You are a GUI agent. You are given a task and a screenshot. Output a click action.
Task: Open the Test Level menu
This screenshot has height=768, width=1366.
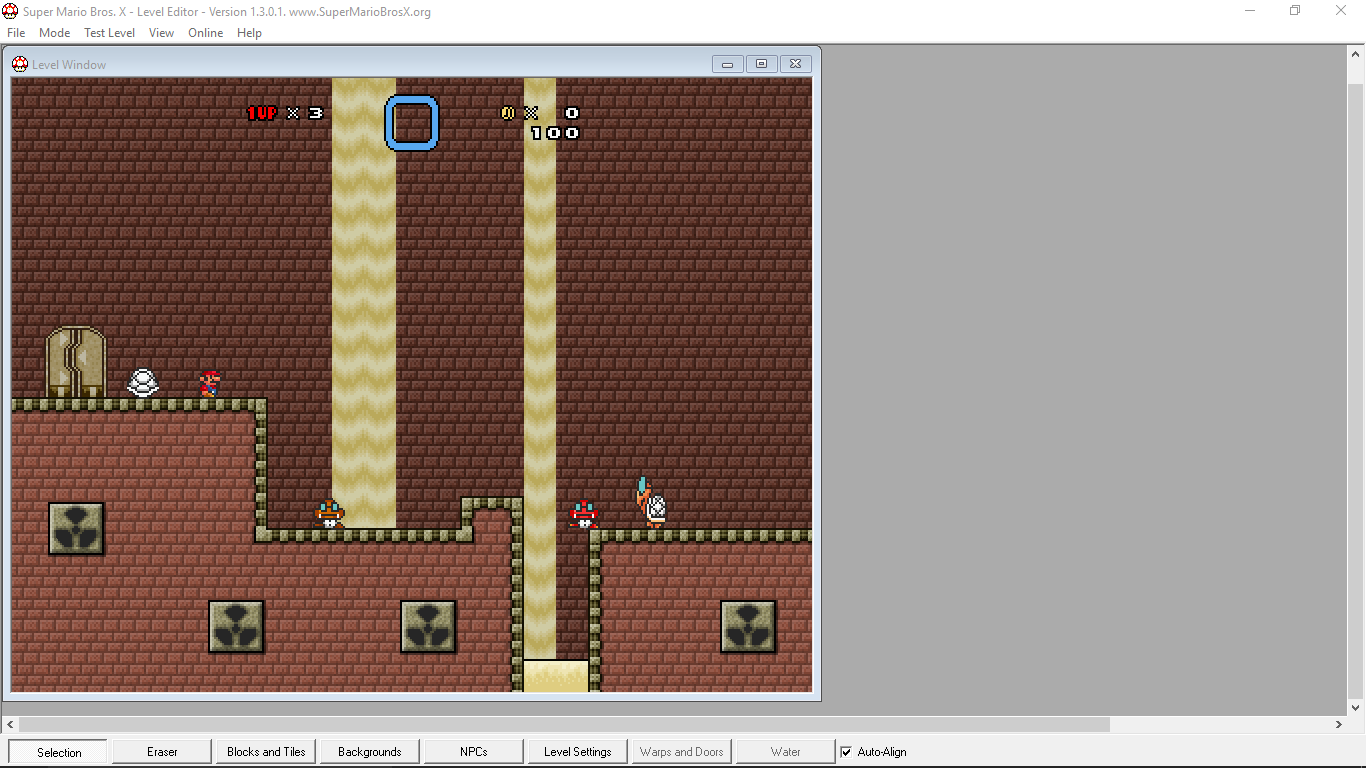[109, 33]
